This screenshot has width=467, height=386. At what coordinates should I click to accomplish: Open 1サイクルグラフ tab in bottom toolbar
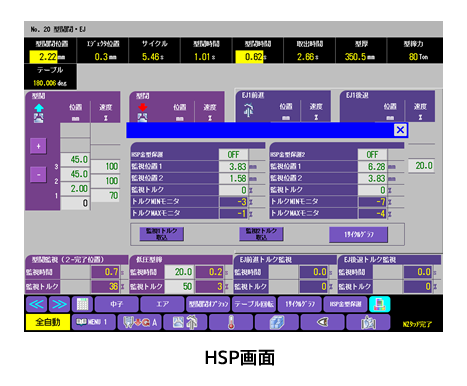tap(300, 304)
